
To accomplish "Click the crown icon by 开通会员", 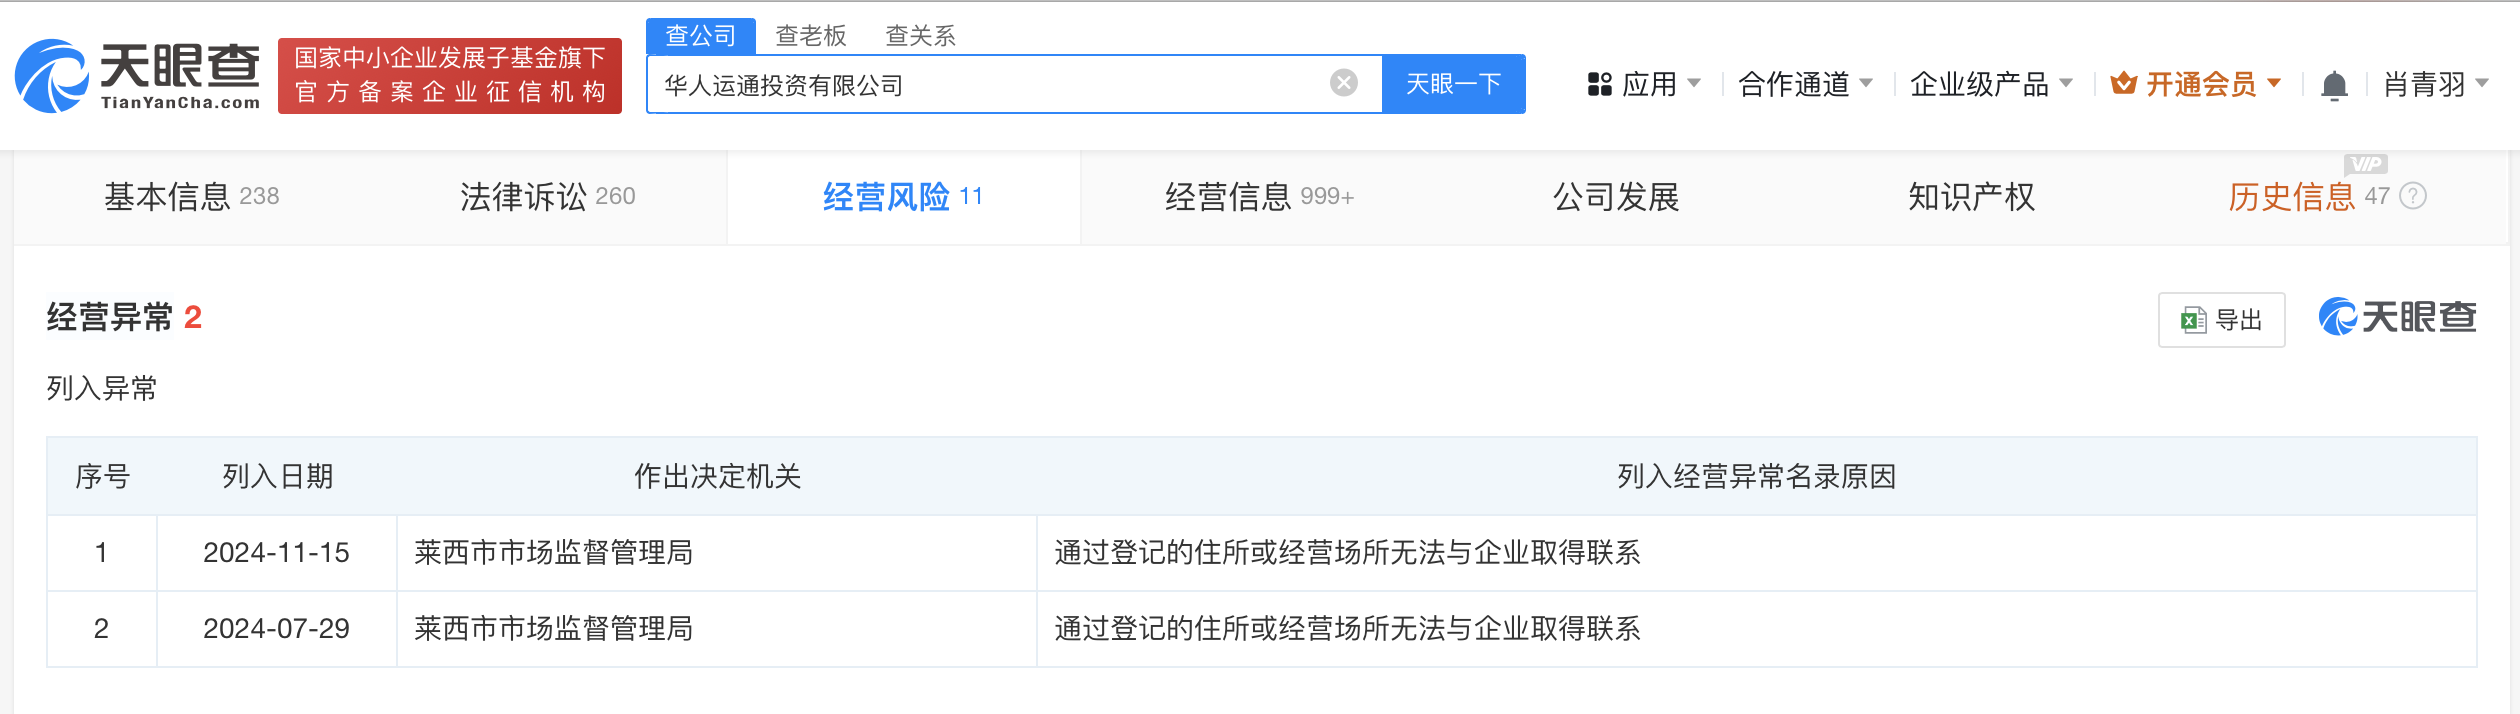I will (x=2123, y=83).
